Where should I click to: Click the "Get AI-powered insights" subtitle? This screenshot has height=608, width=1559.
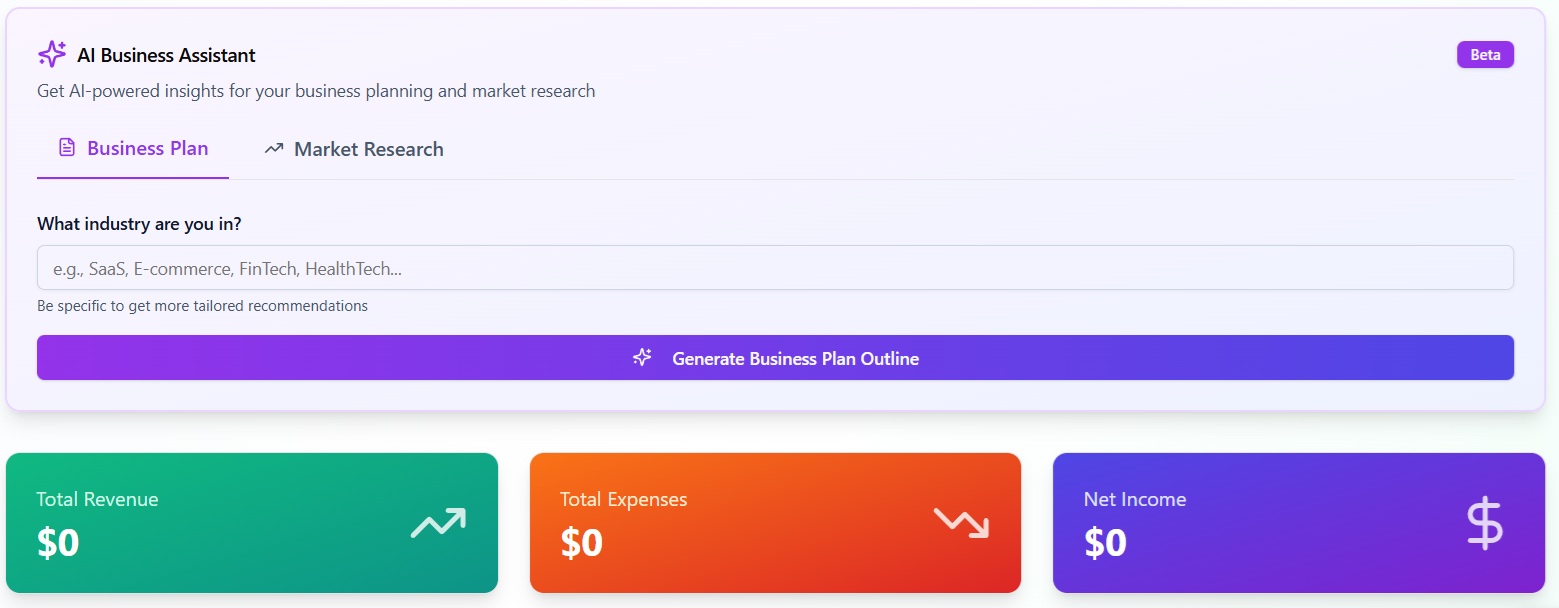[316, 91]
